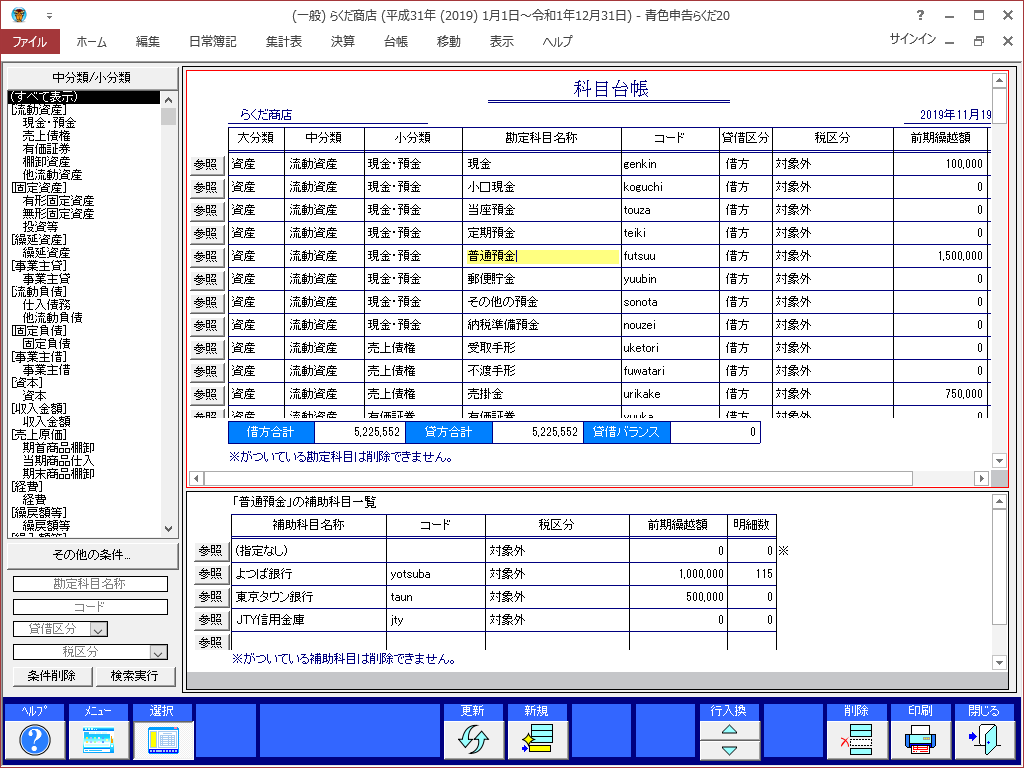Select 売上債権 in the category list

tap(46, 135)
